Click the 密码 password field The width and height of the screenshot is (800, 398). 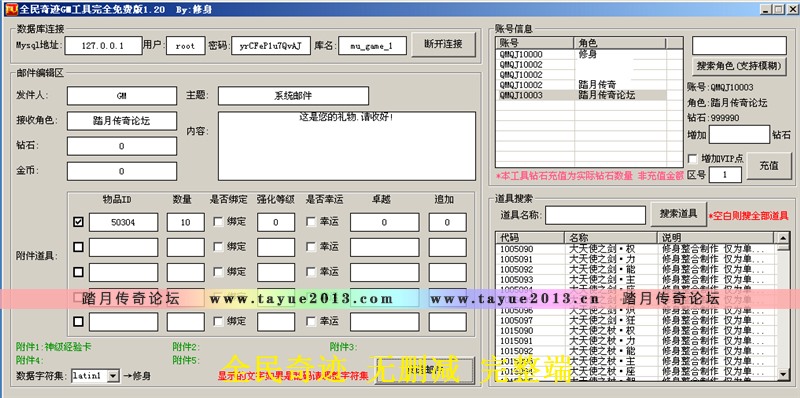(271, 45)
